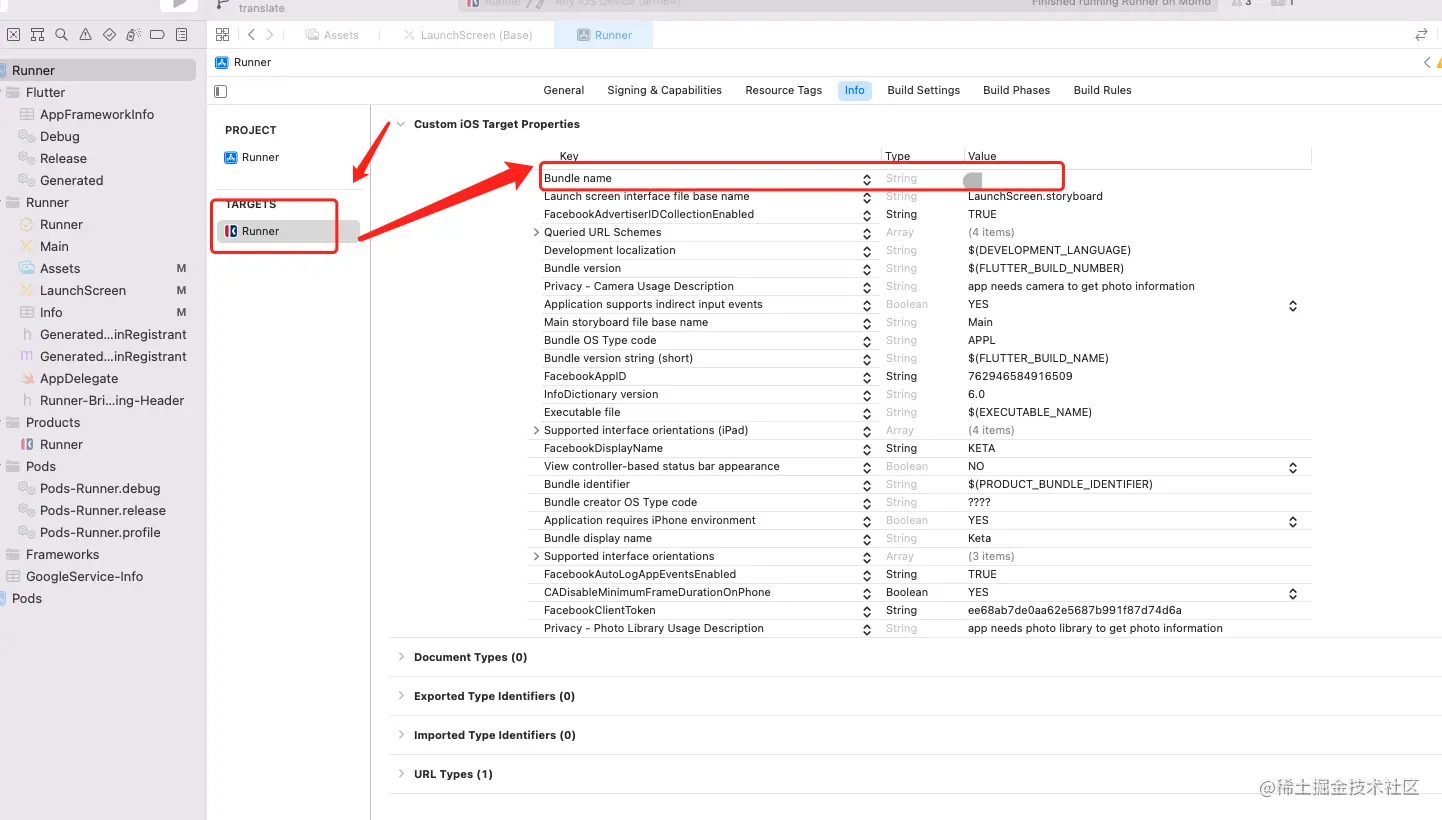Viewport: 1442px width, 820px height.
Task: Click the FacebookClientToken value
Action: 1074,610
